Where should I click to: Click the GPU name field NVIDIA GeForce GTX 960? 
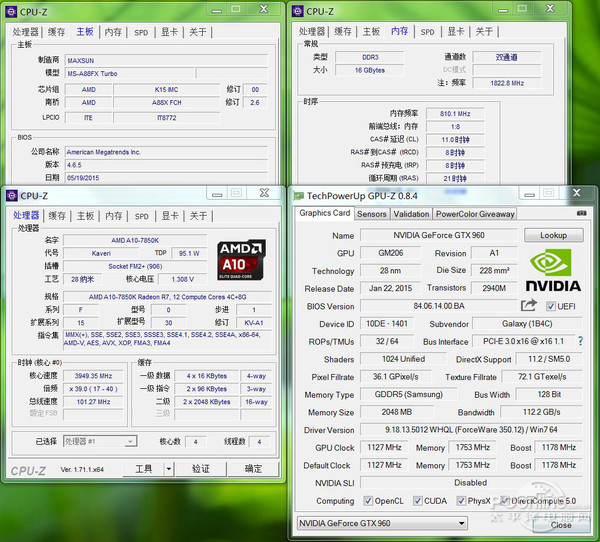point(439,235)
